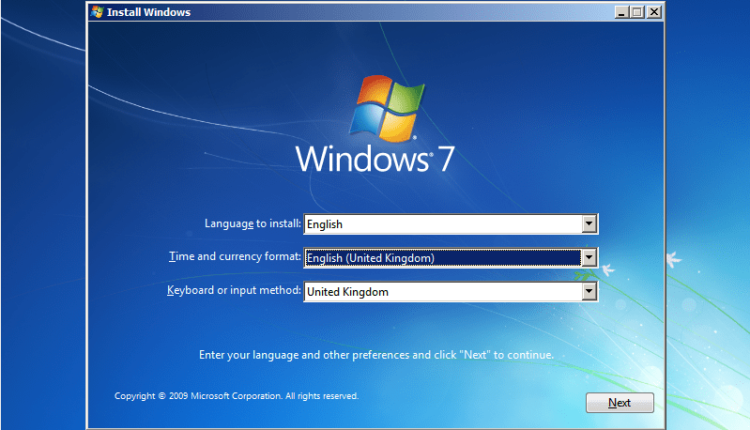Click the "Enter your language" instruction text
Image resolution: width=750 pixels, height=430 pixels.
(x=375, y=355)
